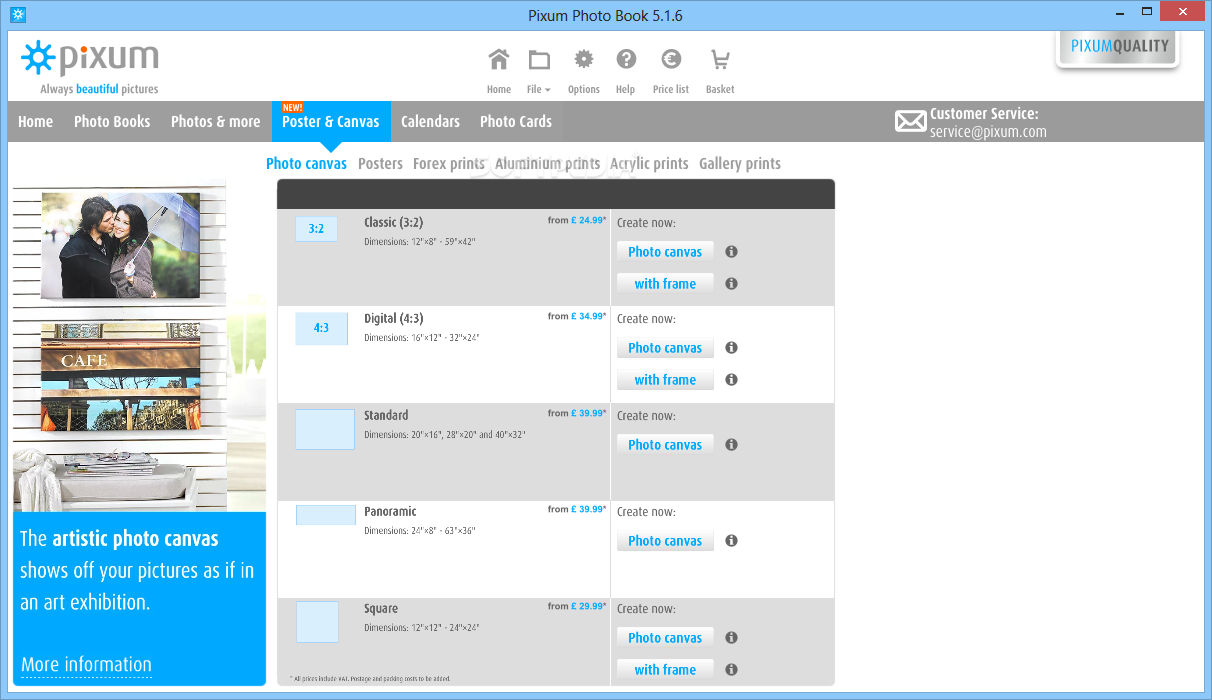Show info for Panoramic Photo canvas

(x=731, y=541)
